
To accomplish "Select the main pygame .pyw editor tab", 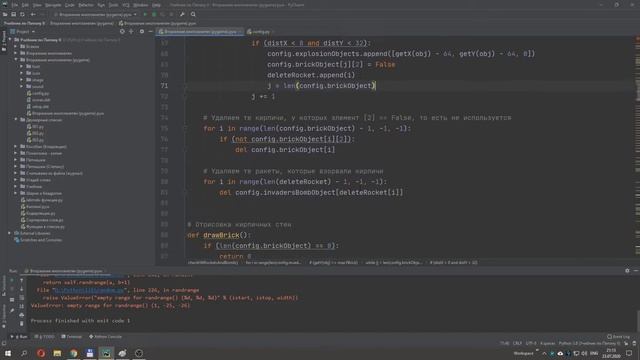I will point(200,31).
